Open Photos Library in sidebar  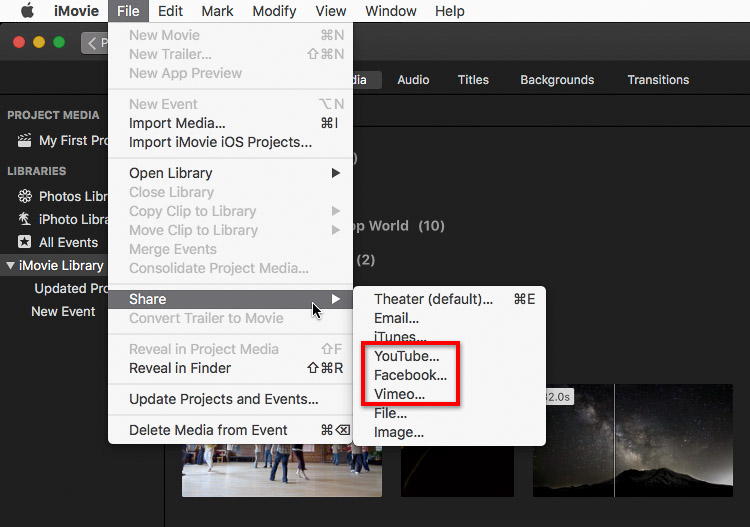click(74, 197)
